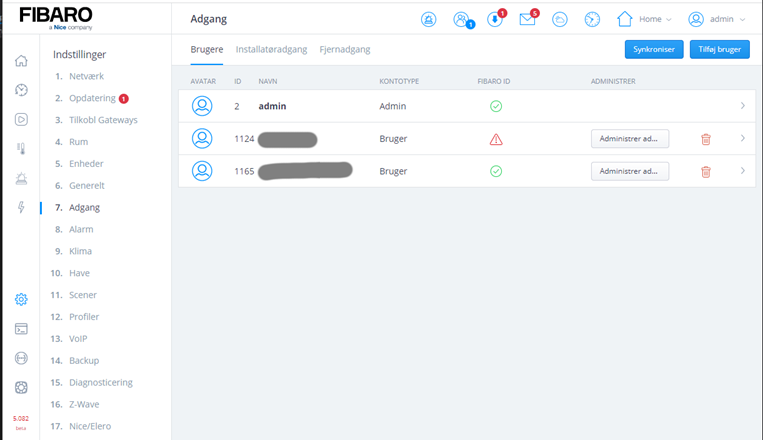Screen dimensions: 763x440
Task: Click the home dashboard icon in left sidebar
Action: (x=21, y=61)
